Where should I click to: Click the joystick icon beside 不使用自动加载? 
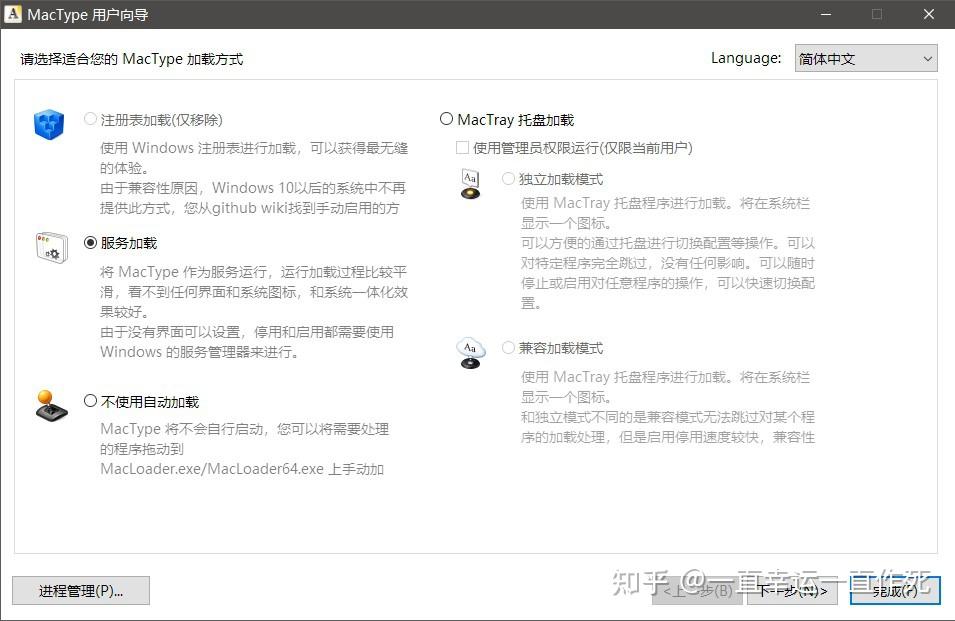pos(49,407)
